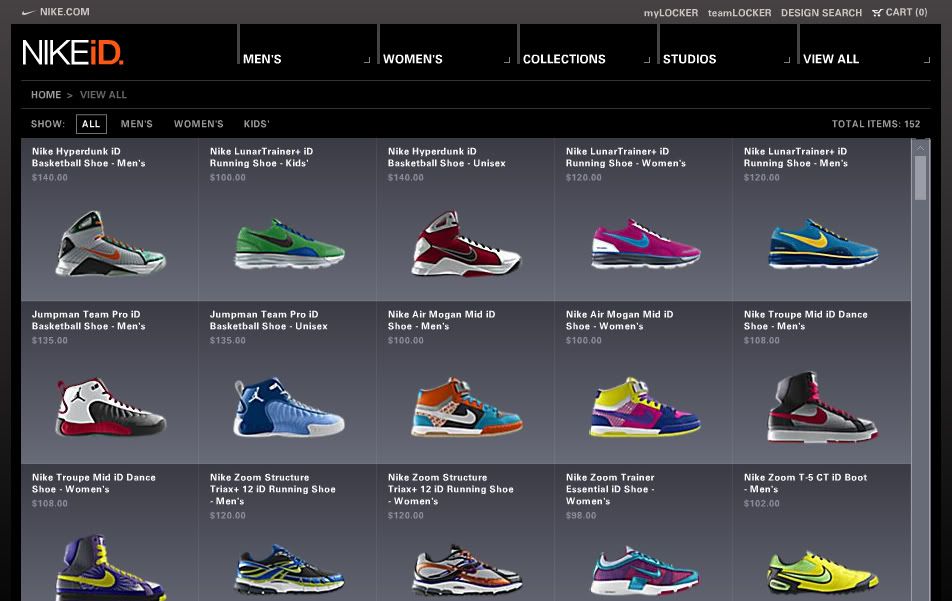Open the shopping cart icon
Viewport: 952px width, 601px height.
pos(877,13)
